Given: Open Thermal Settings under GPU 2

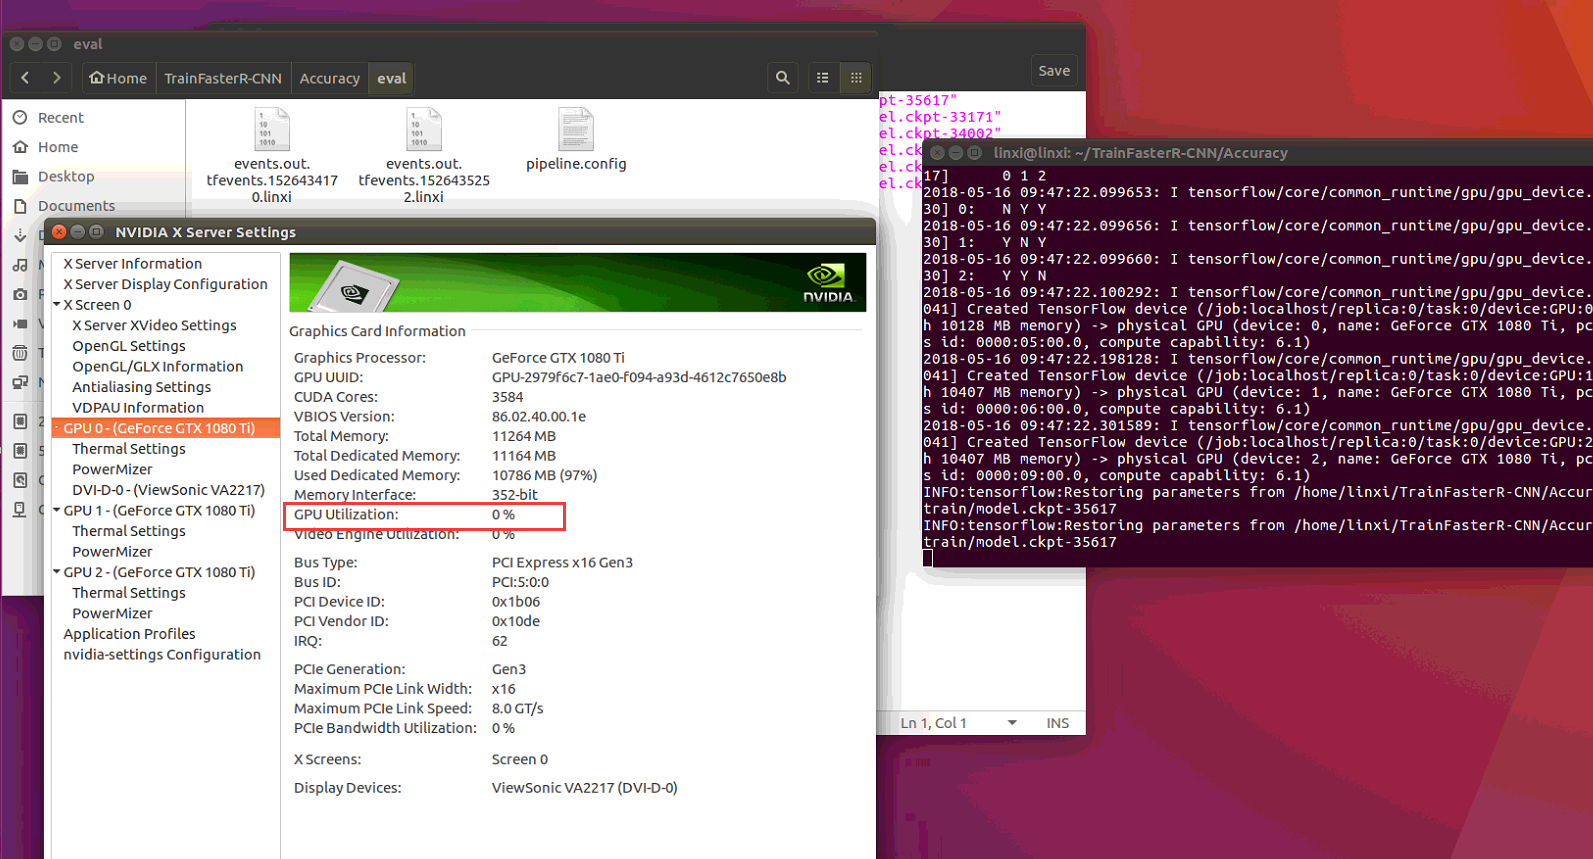Looking at the screenshot, I should [129, 593].
